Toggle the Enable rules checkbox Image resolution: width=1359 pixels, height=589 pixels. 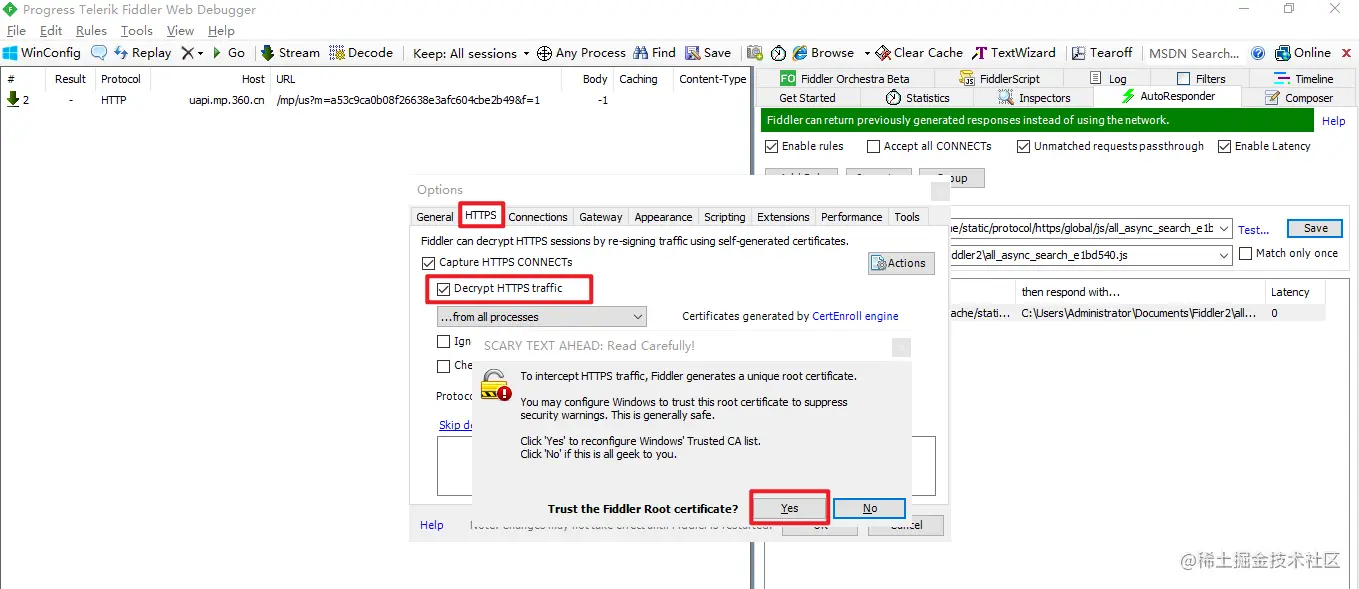pyautogui.click(x=771, y=146)
